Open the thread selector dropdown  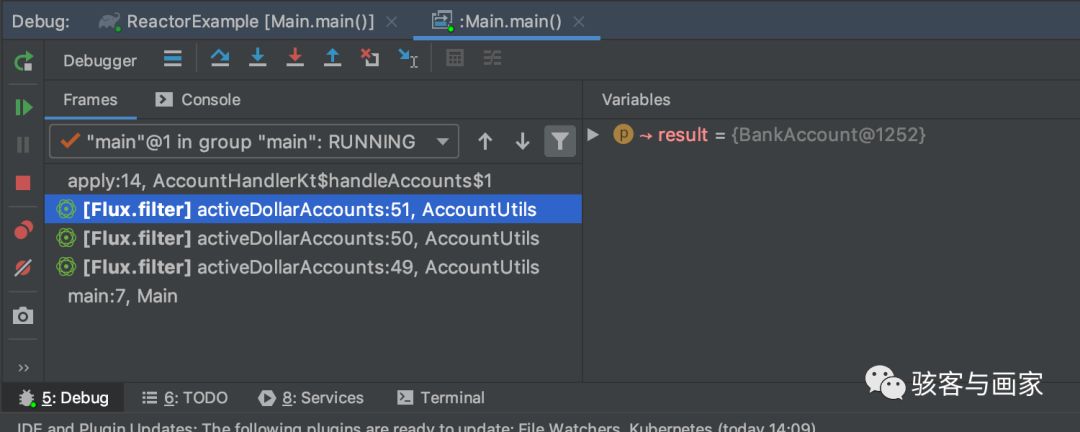(443, 142)
